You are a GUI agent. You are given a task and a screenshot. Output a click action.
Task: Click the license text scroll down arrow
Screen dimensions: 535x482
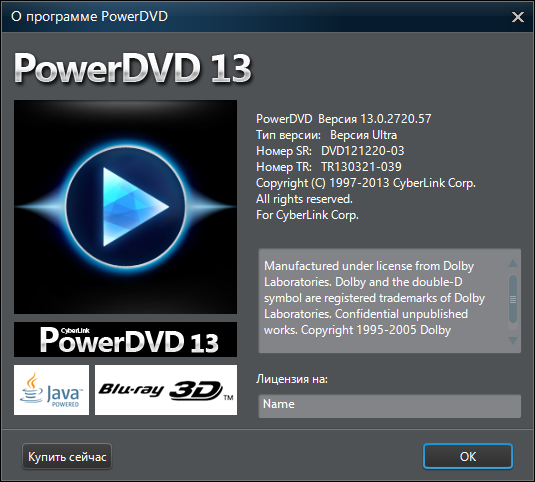click(513, 340)
